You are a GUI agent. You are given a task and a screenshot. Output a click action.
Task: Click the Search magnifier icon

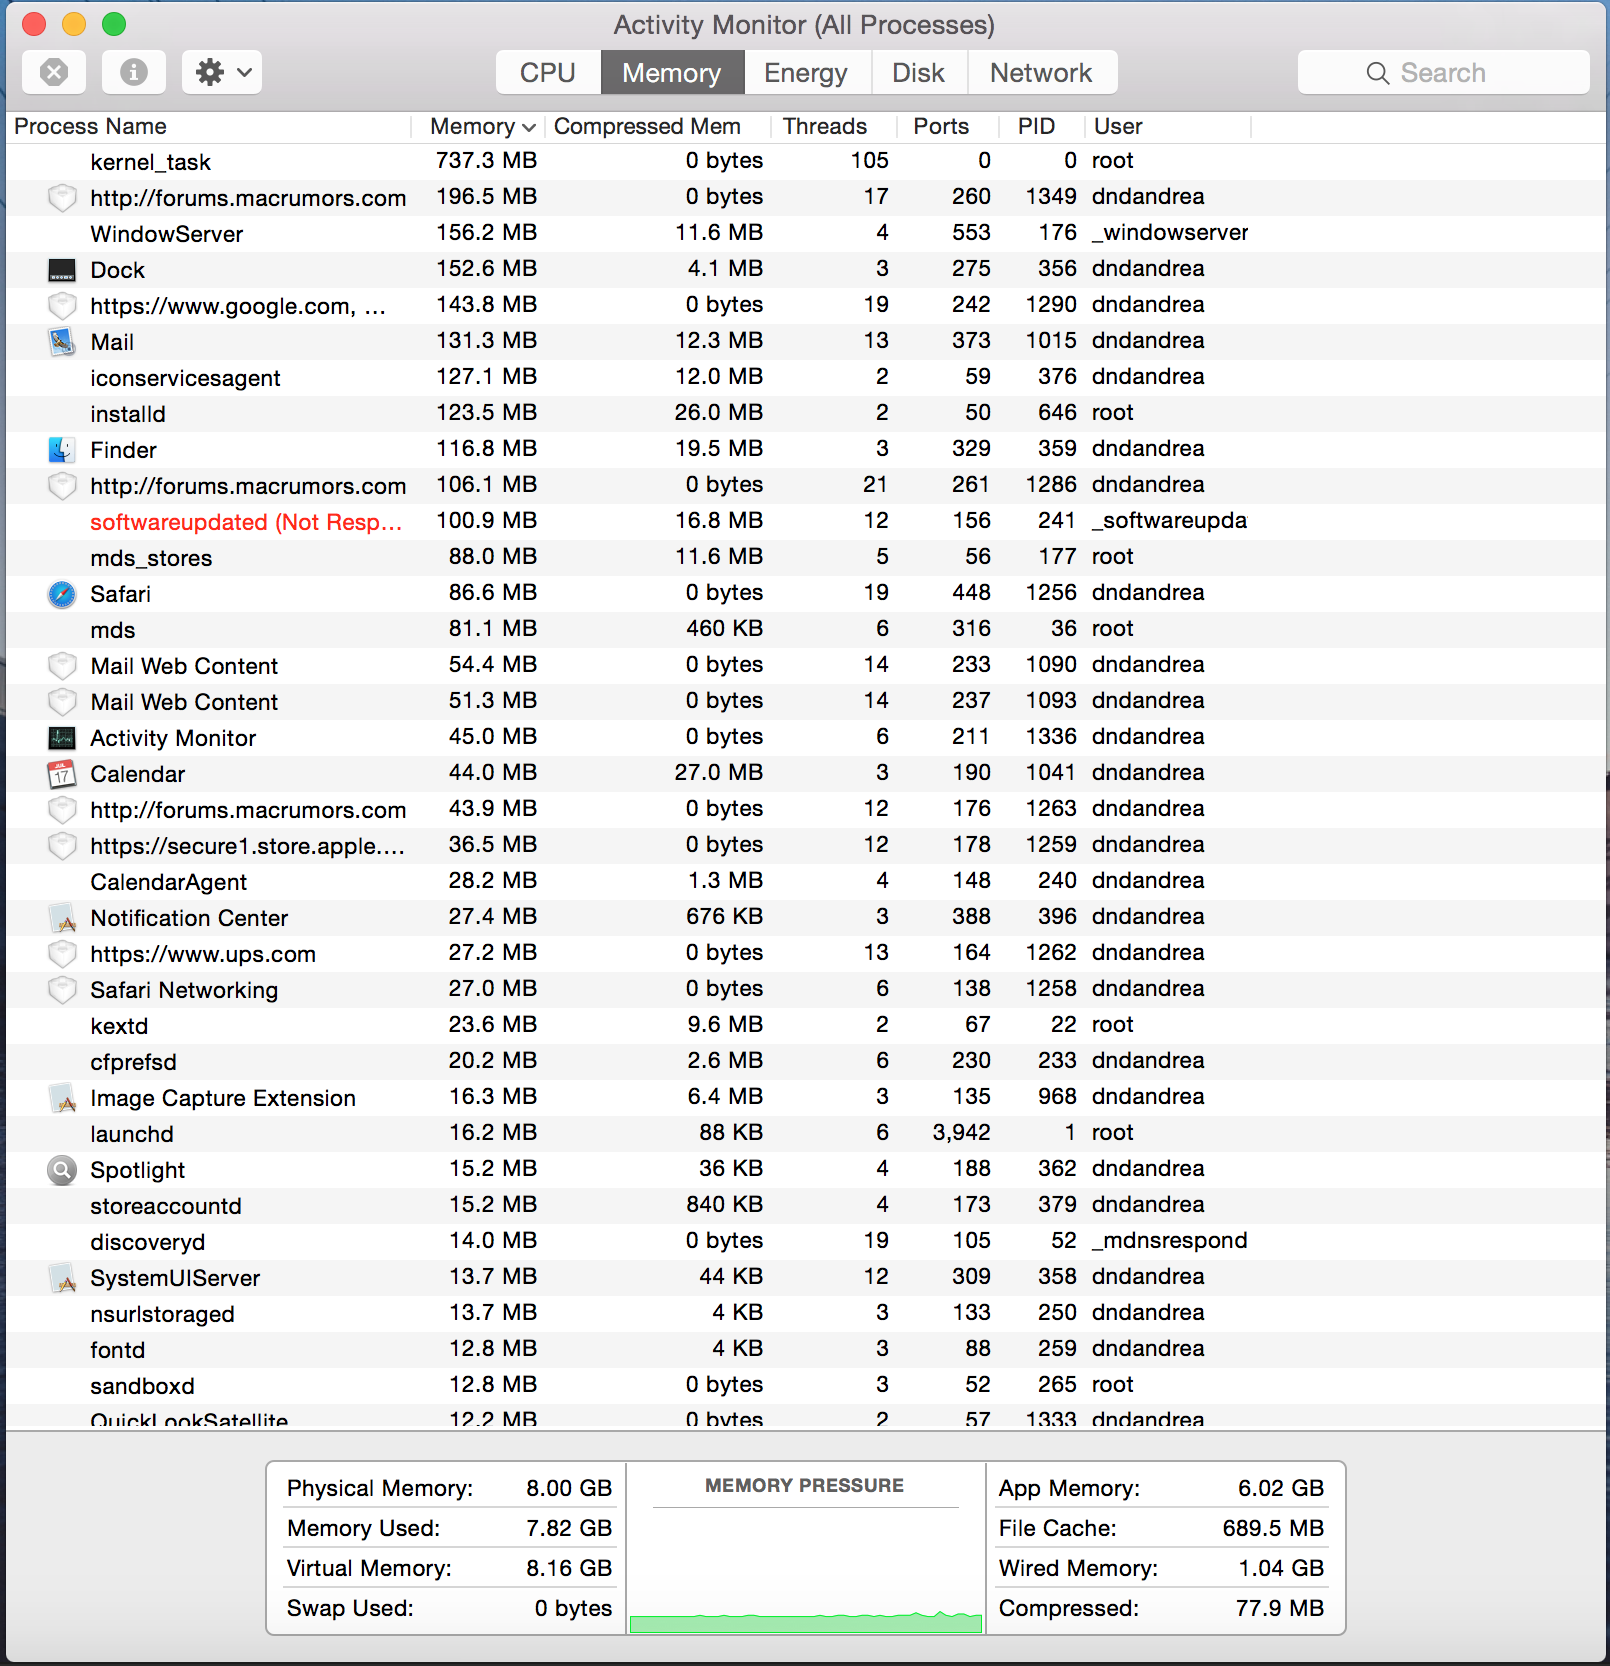[1378, 73]
